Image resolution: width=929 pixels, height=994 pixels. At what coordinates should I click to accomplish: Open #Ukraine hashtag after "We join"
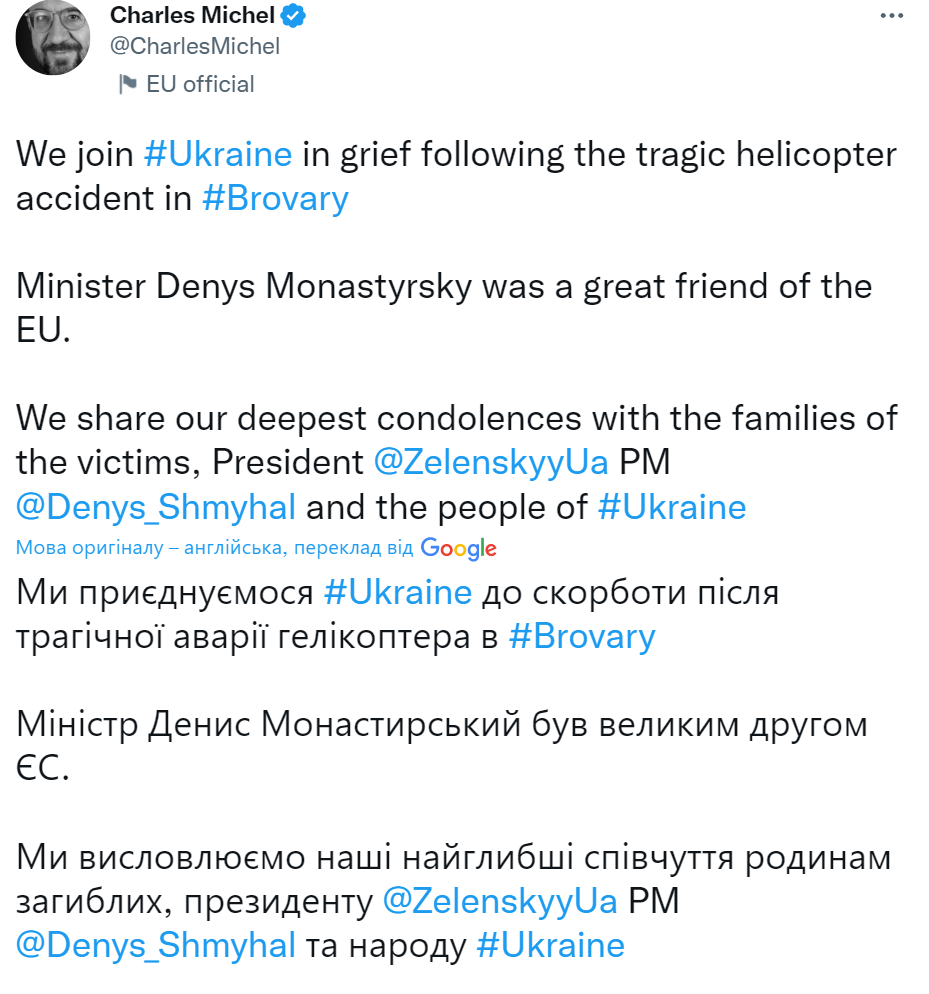[218, 155]
